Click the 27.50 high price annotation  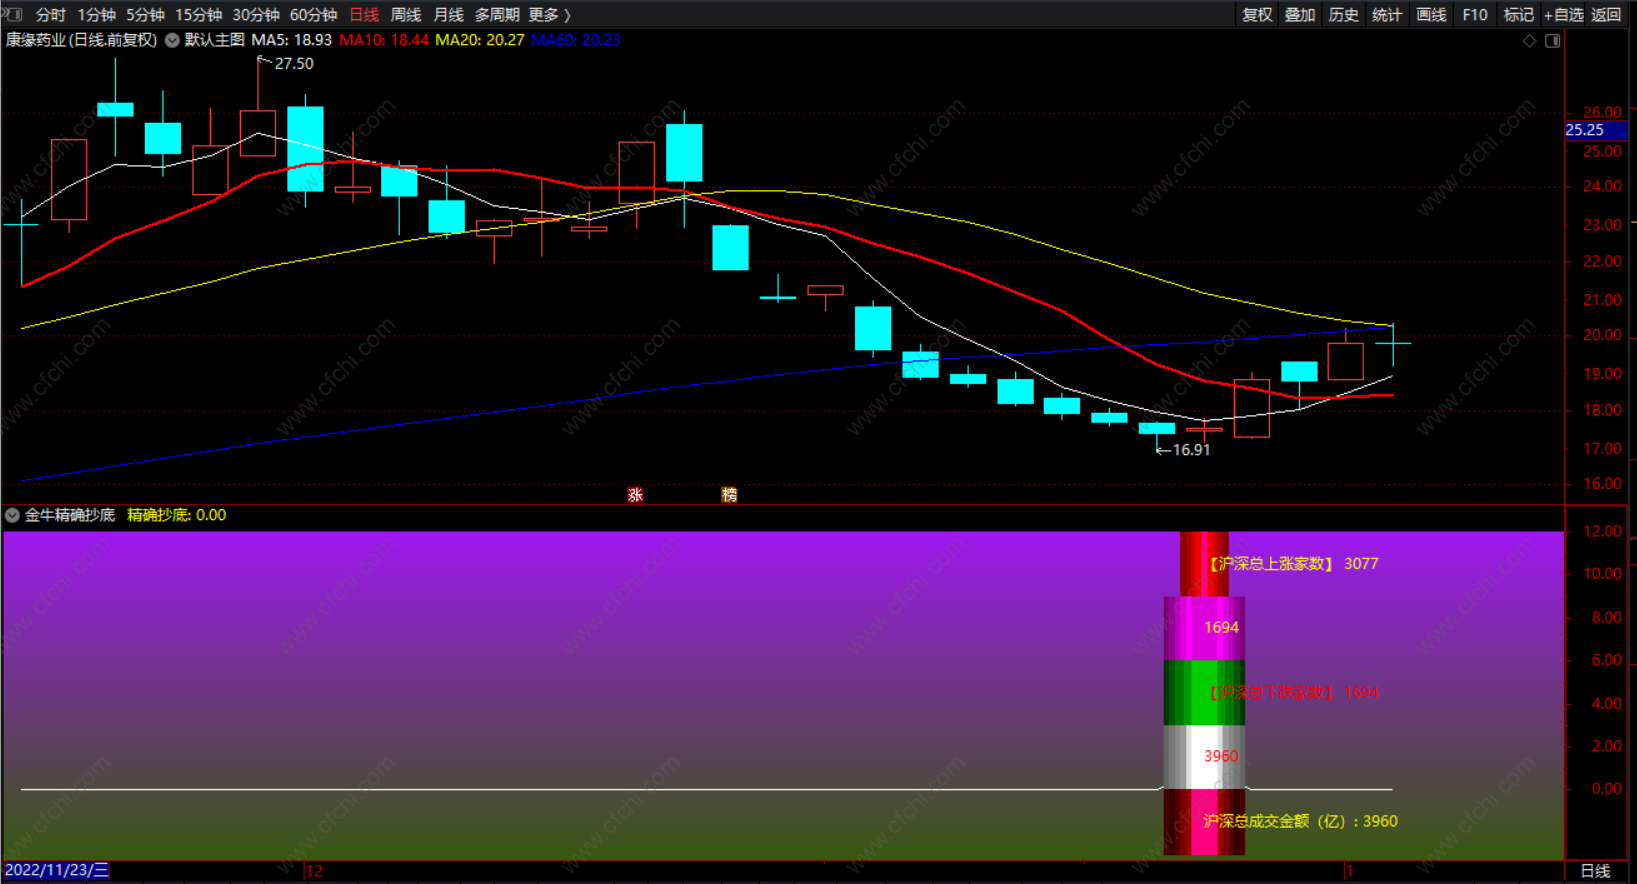[294, 63]
